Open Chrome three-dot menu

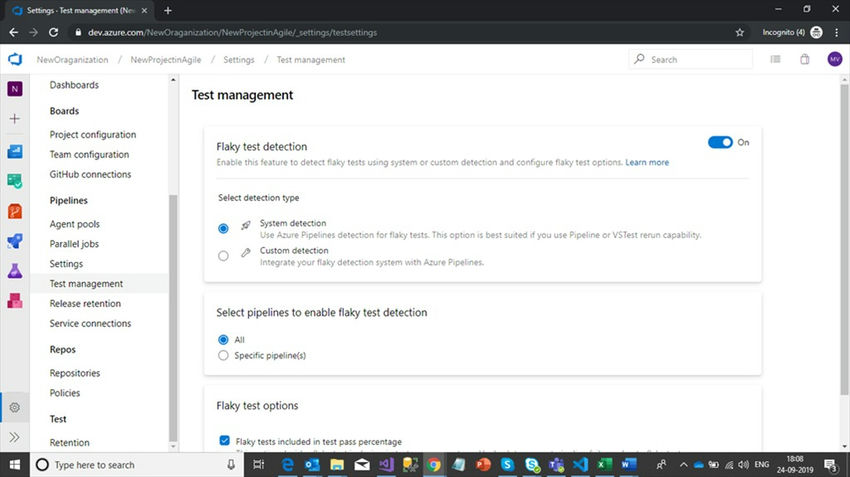(836, 33)
